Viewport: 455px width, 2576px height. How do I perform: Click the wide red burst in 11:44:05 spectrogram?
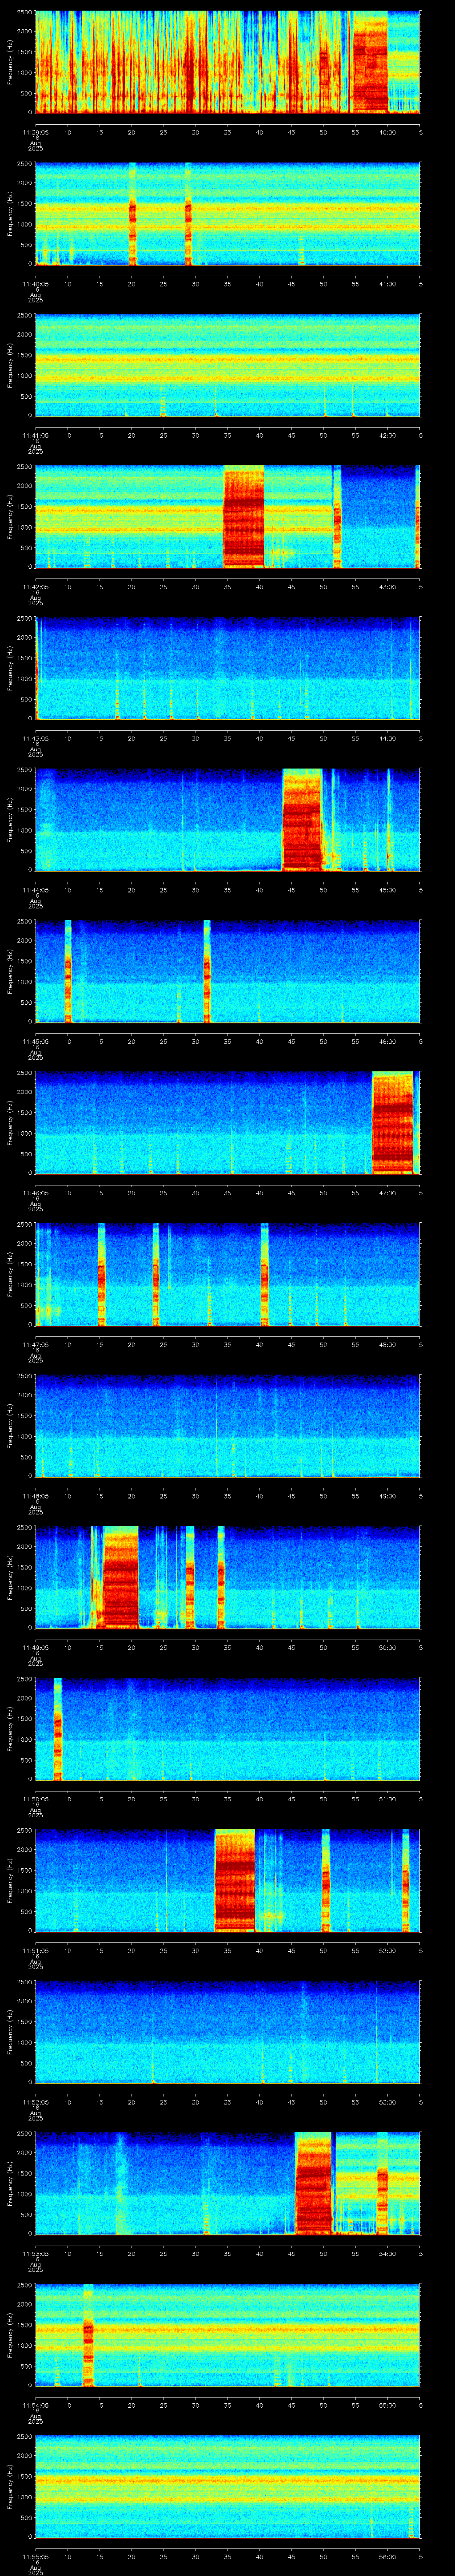303,820
